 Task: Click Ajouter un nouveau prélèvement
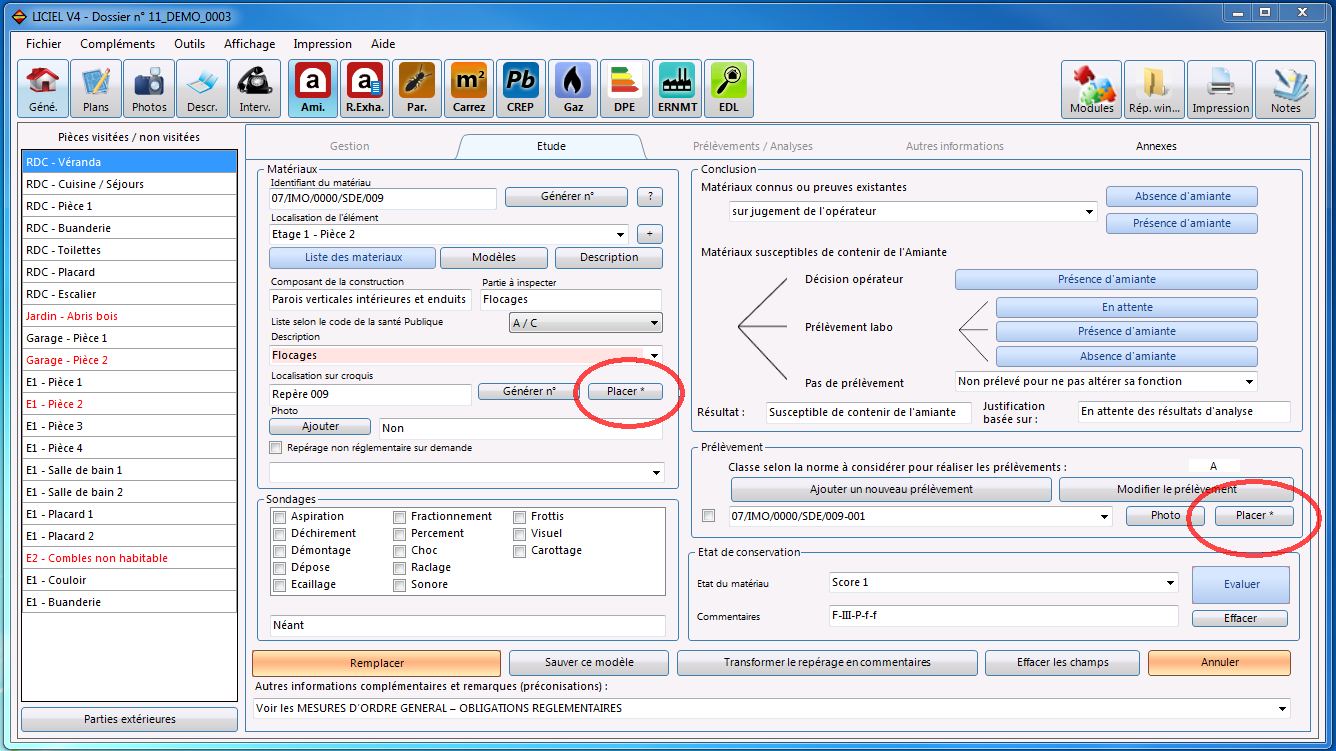point(891,489)
